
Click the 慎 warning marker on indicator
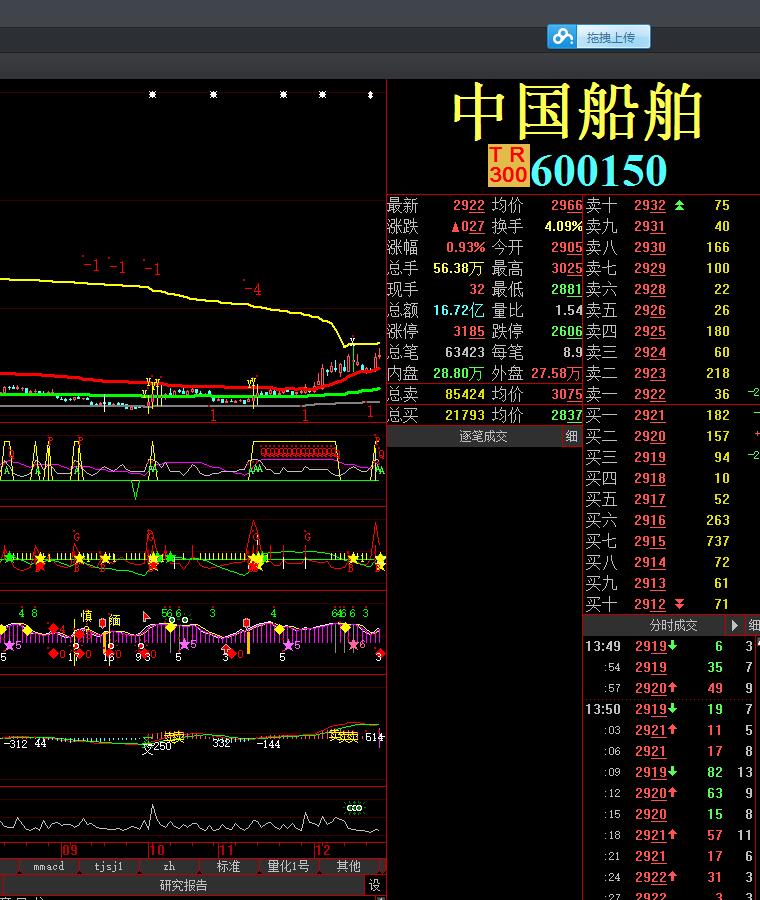click(x=86, y=616)
